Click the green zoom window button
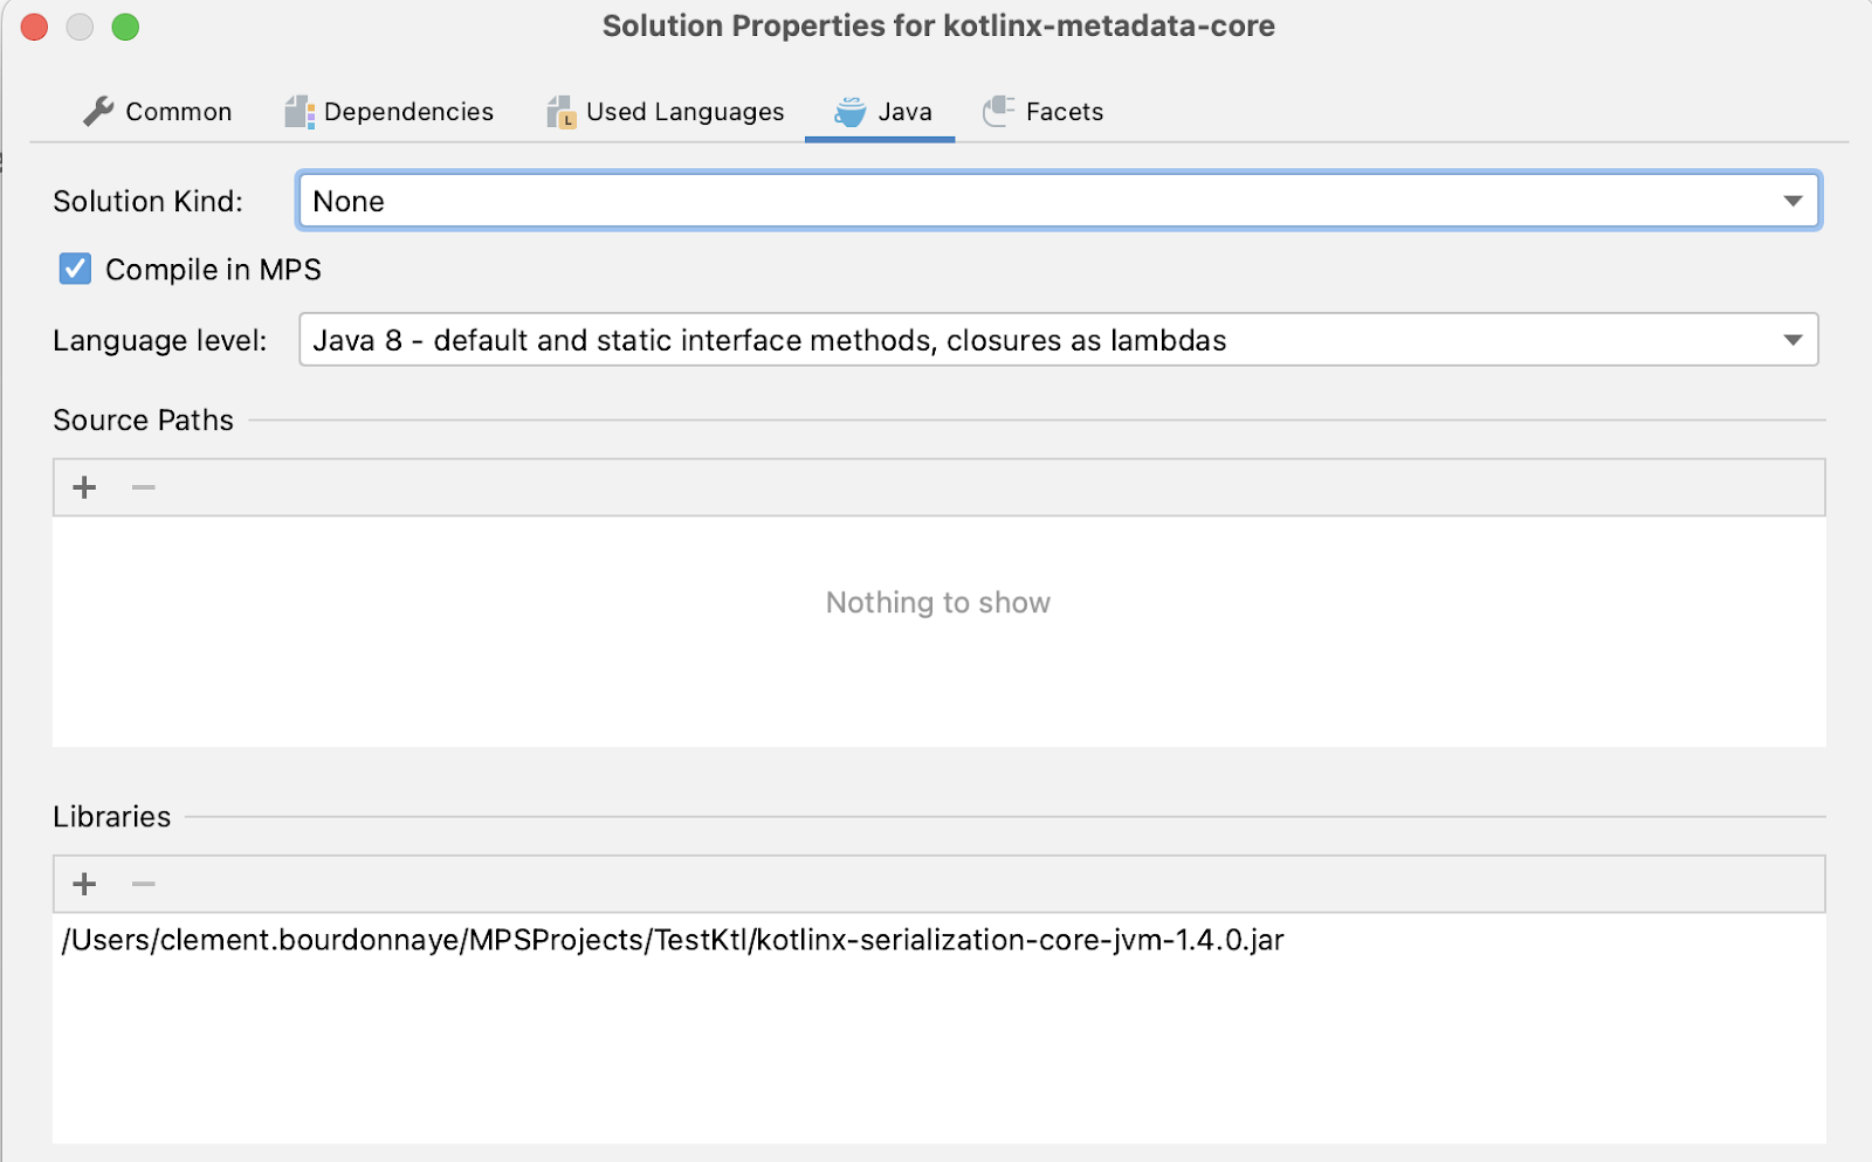Viewport: 1872px width, 1162px height. click(x=126, y=27)
